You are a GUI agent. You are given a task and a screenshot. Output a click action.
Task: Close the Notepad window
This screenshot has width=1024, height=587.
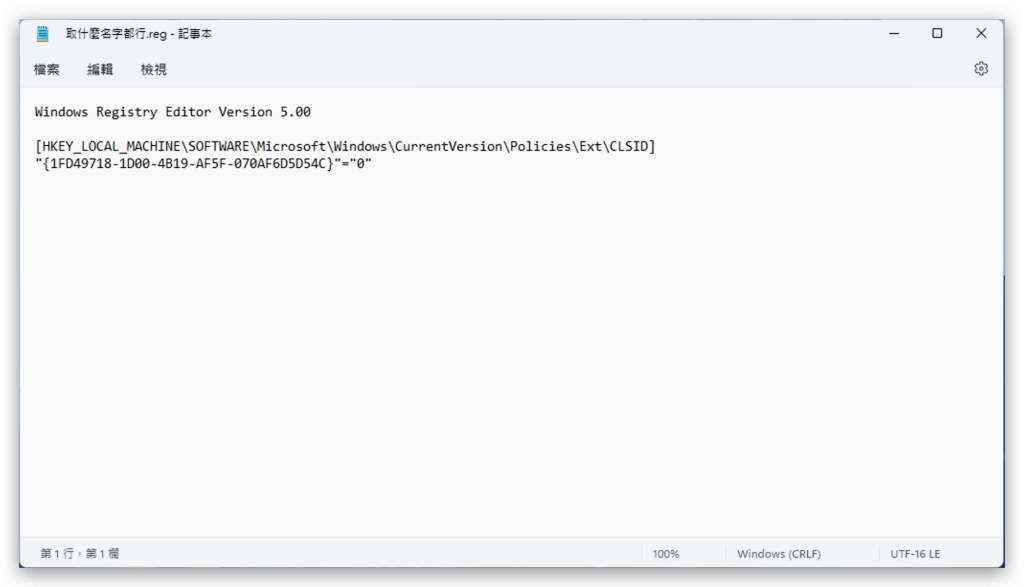(981, 34)
